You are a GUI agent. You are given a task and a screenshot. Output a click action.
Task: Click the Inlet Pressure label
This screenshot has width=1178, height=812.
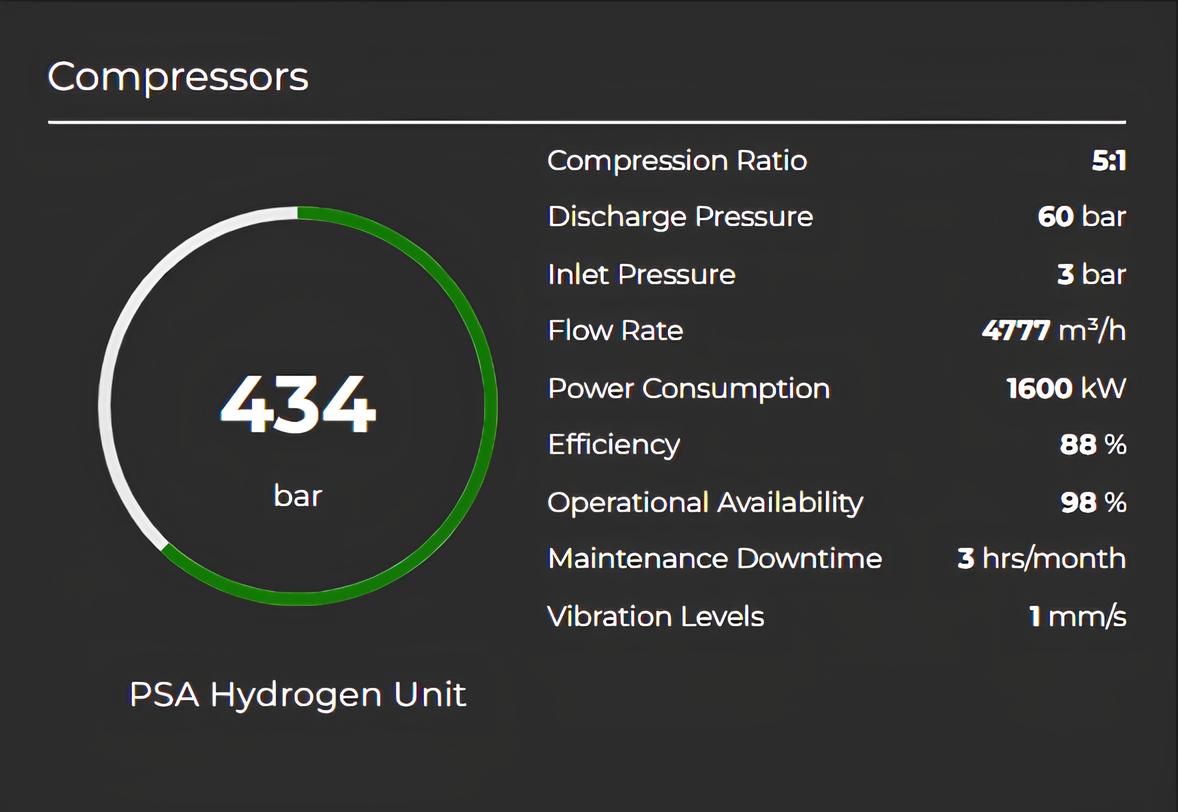642,274
